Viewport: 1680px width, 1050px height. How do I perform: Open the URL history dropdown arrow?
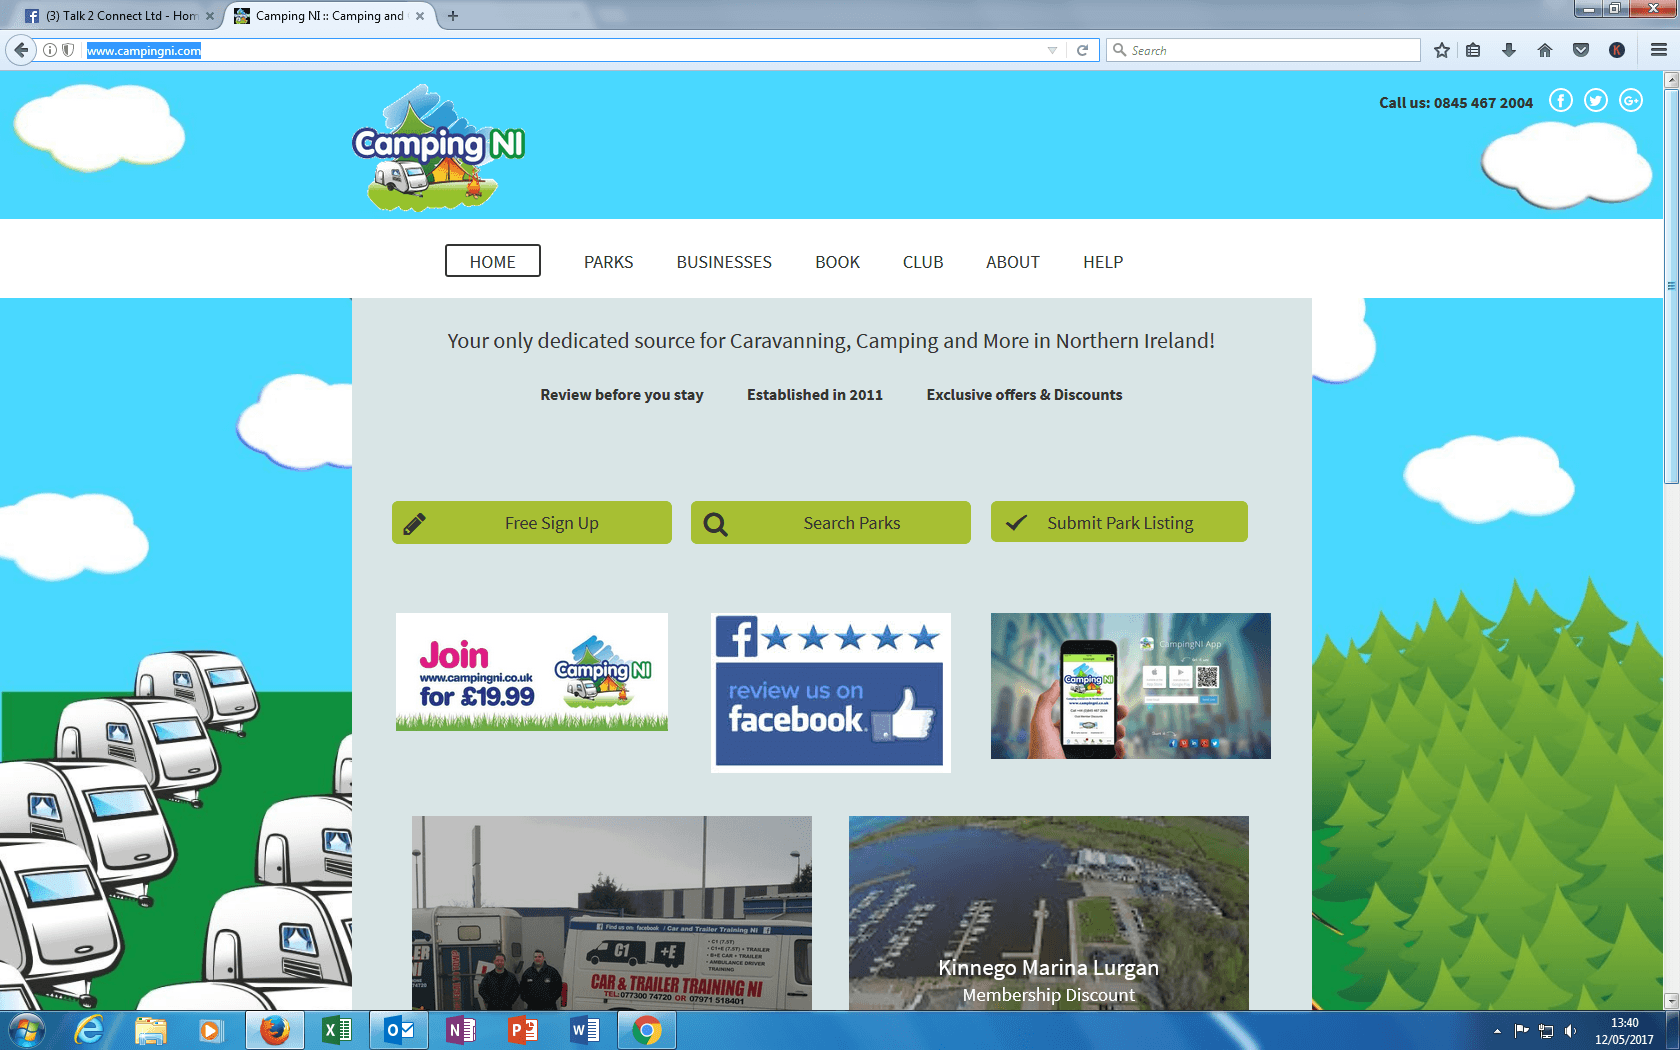click(1052, 50)
